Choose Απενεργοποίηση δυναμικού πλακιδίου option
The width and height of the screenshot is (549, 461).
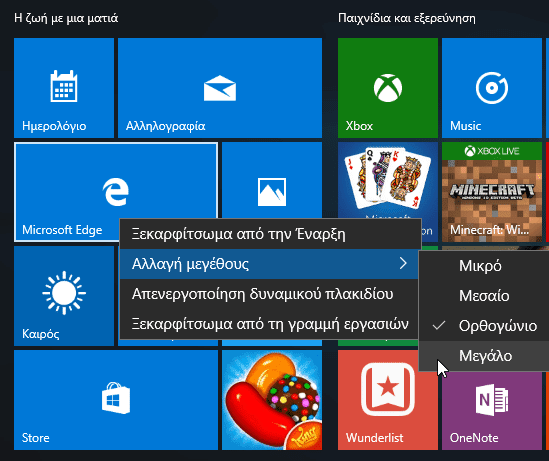(269, 294)
